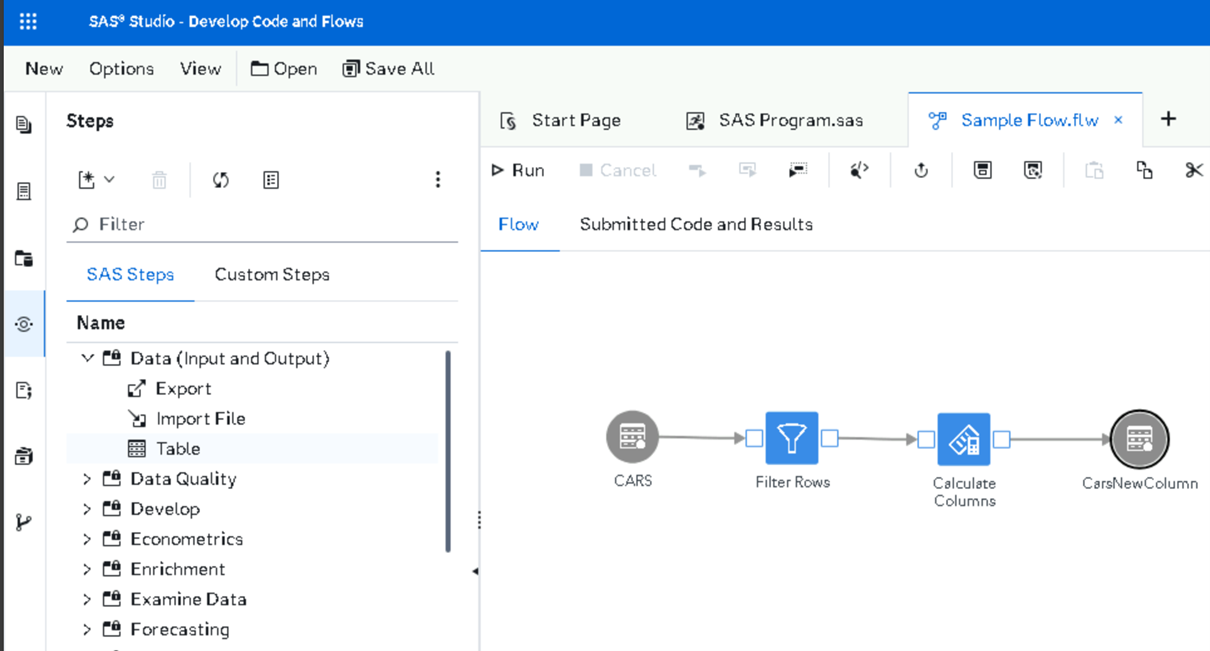Expand the Forecasting folder
Image resolution: width=1210 pixels, height=651 pixels.
tap(87, 629)
